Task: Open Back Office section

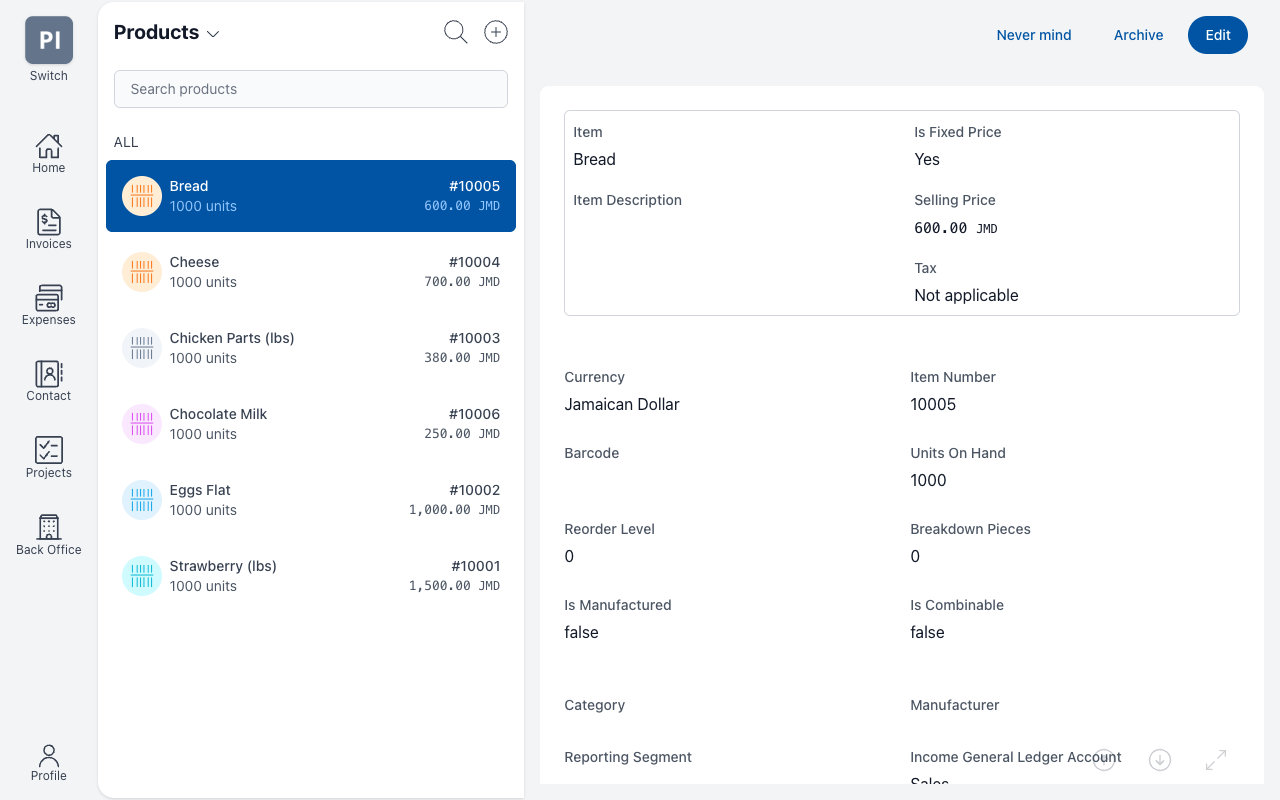Action: [x=48, y=534]
